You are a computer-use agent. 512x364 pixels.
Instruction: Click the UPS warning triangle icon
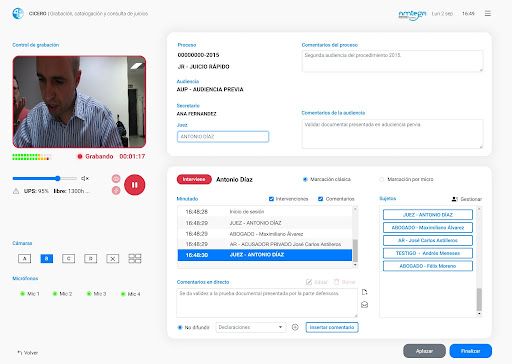tap(16, 191)
